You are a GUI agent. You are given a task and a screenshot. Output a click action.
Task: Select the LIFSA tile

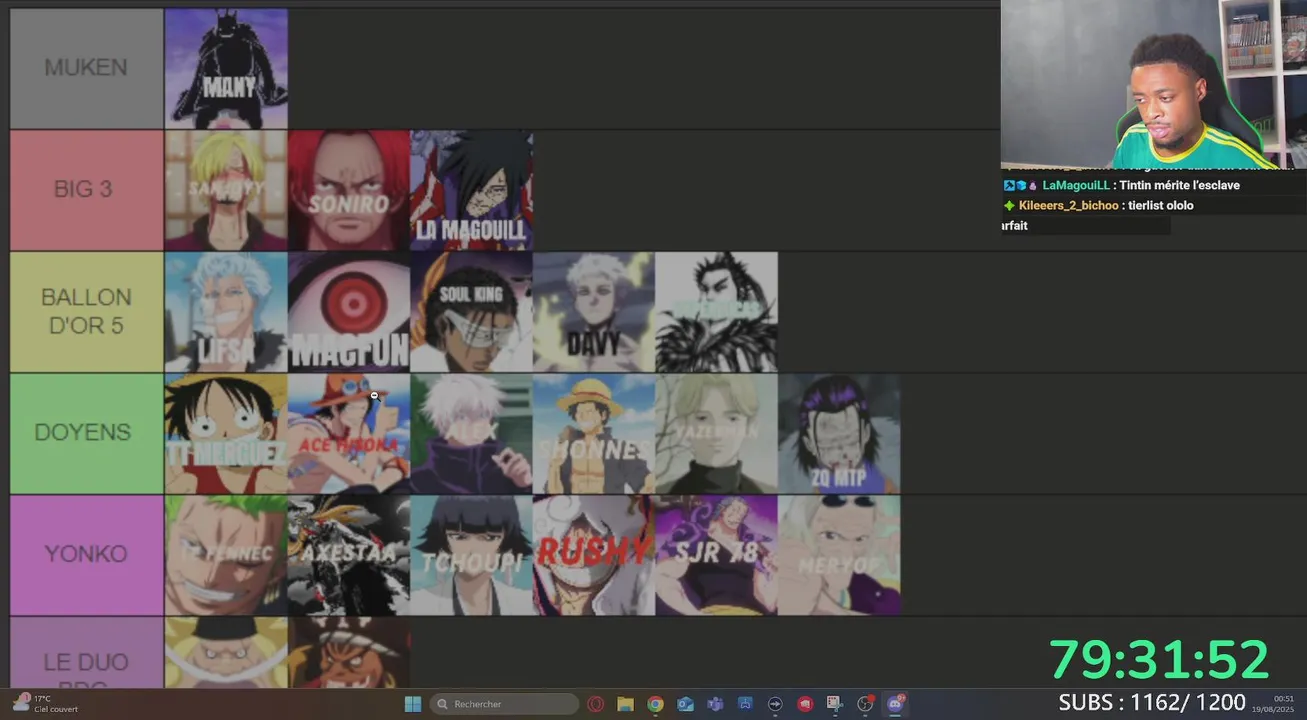(226, 312)
